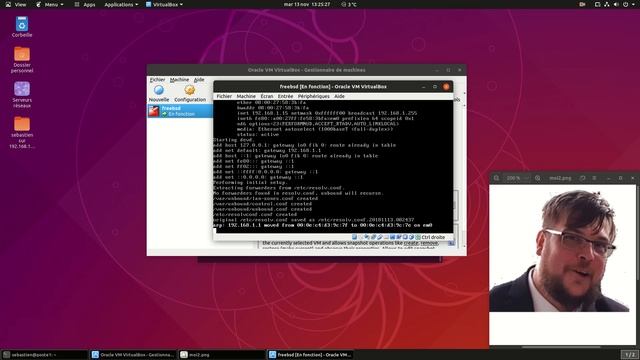
Task: Click image viewer horizontal scrollbar
Action: 561,347
